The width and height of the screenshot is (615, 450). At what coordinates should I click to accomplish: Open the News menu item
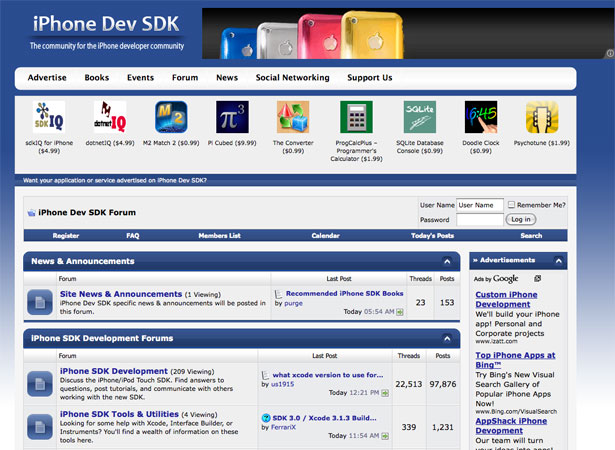coord(227,78)
